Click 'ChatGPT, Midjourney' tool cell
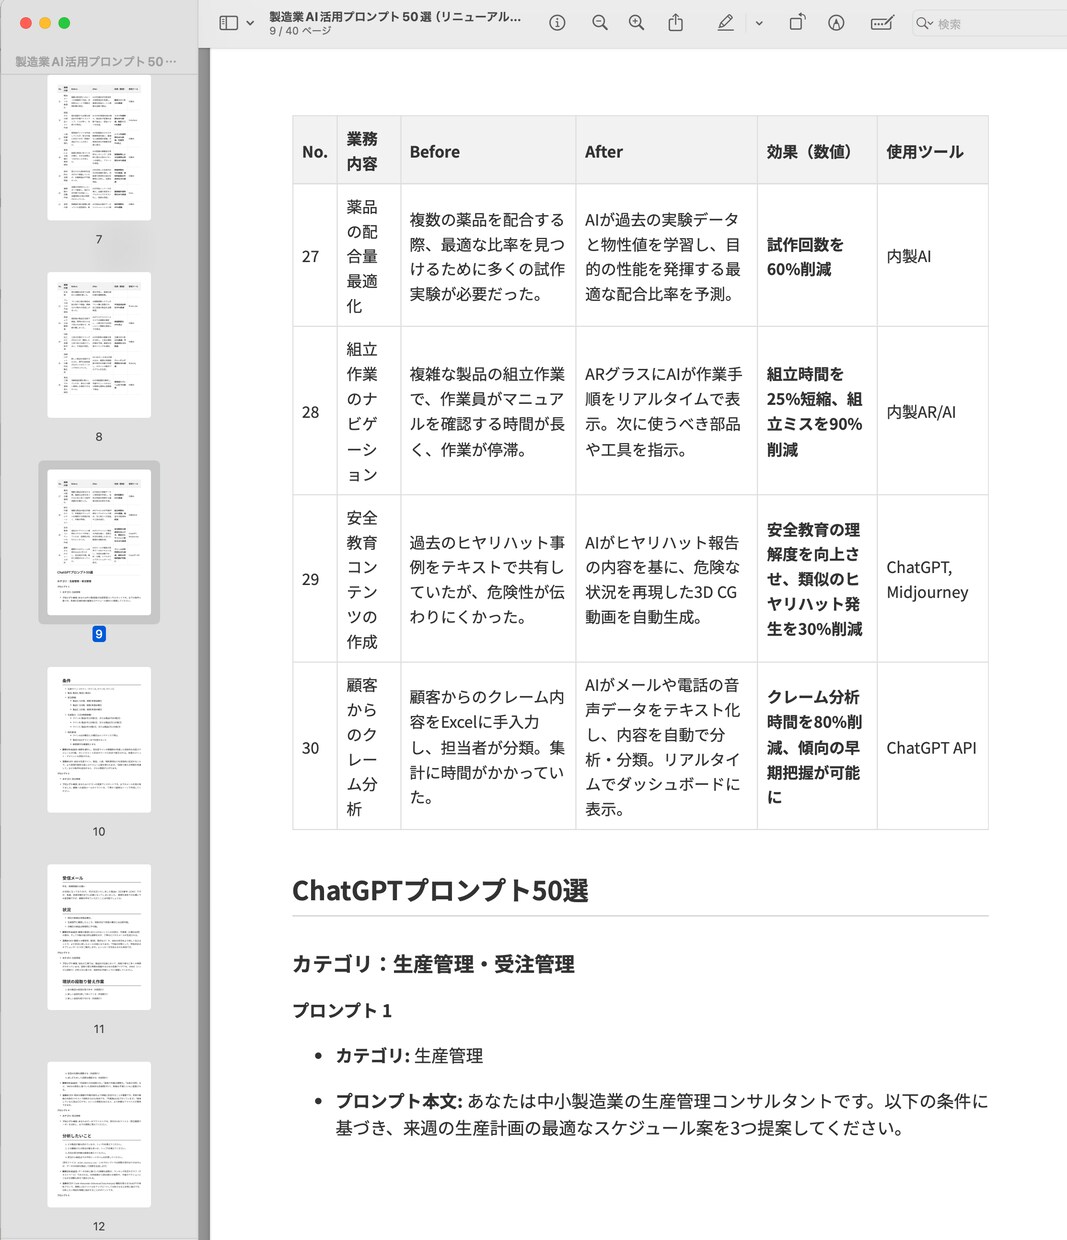The width and height of the screenshot is (1067, 1240). click(933, 579)
